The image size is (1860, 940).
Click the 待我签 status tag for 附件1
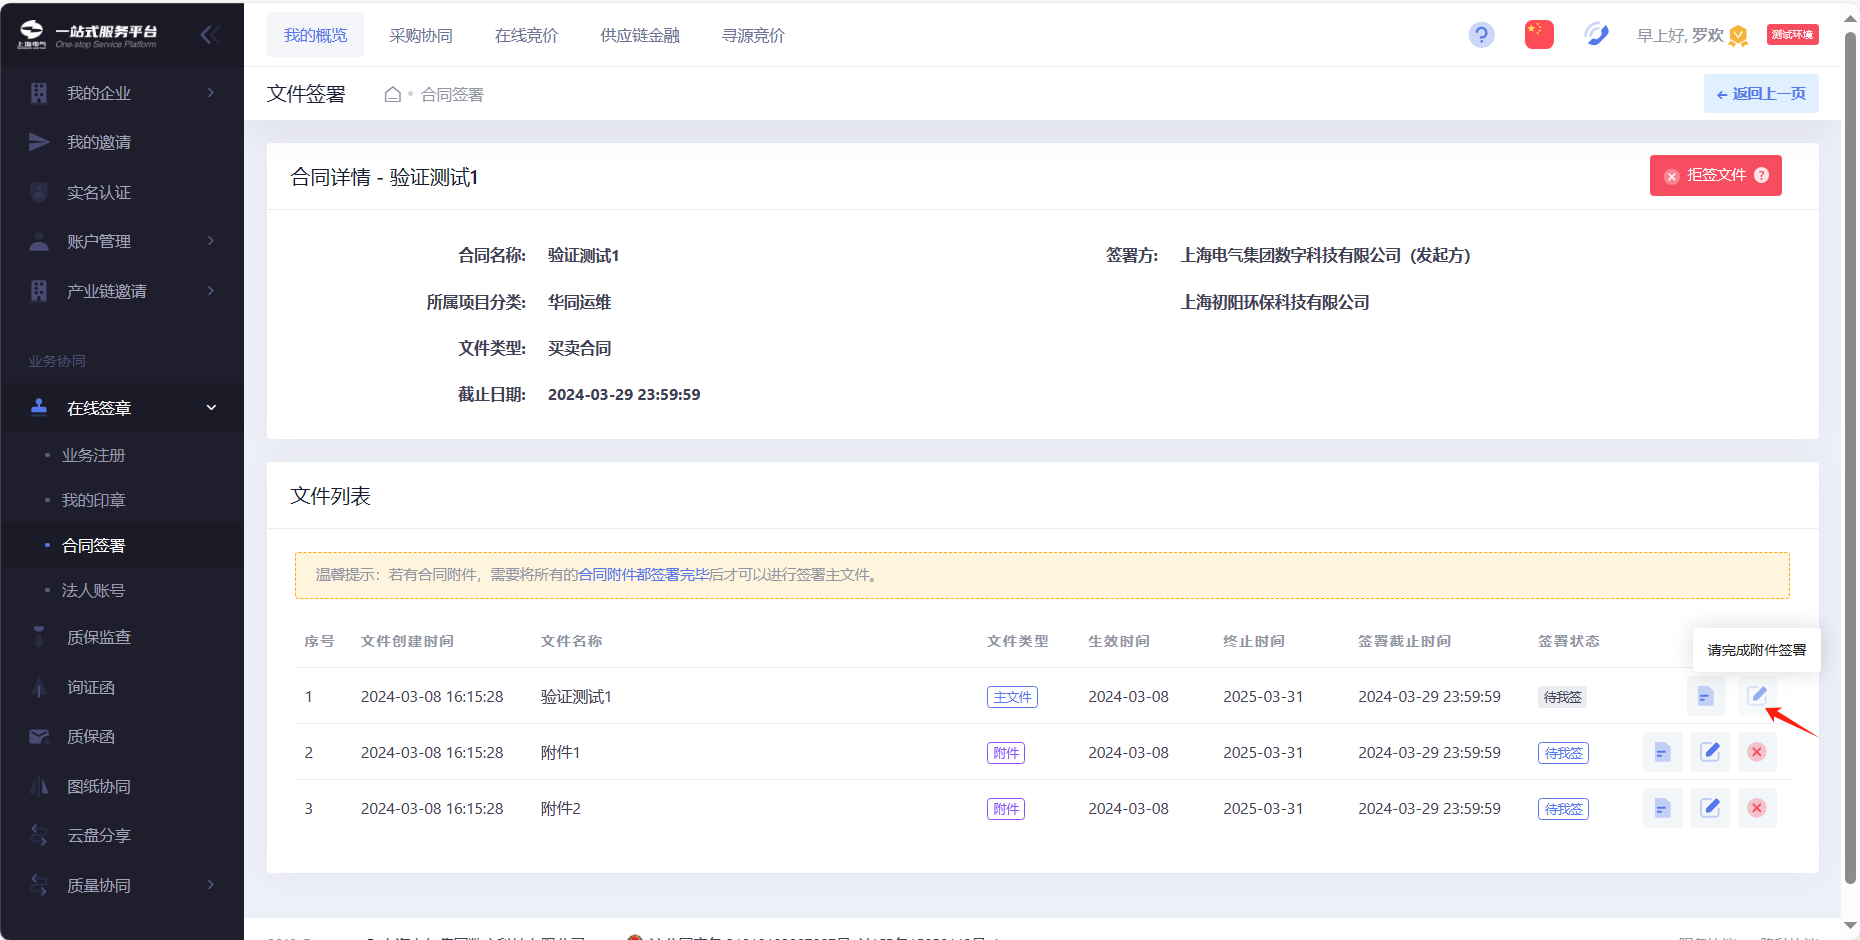(x=1563, y=753)
